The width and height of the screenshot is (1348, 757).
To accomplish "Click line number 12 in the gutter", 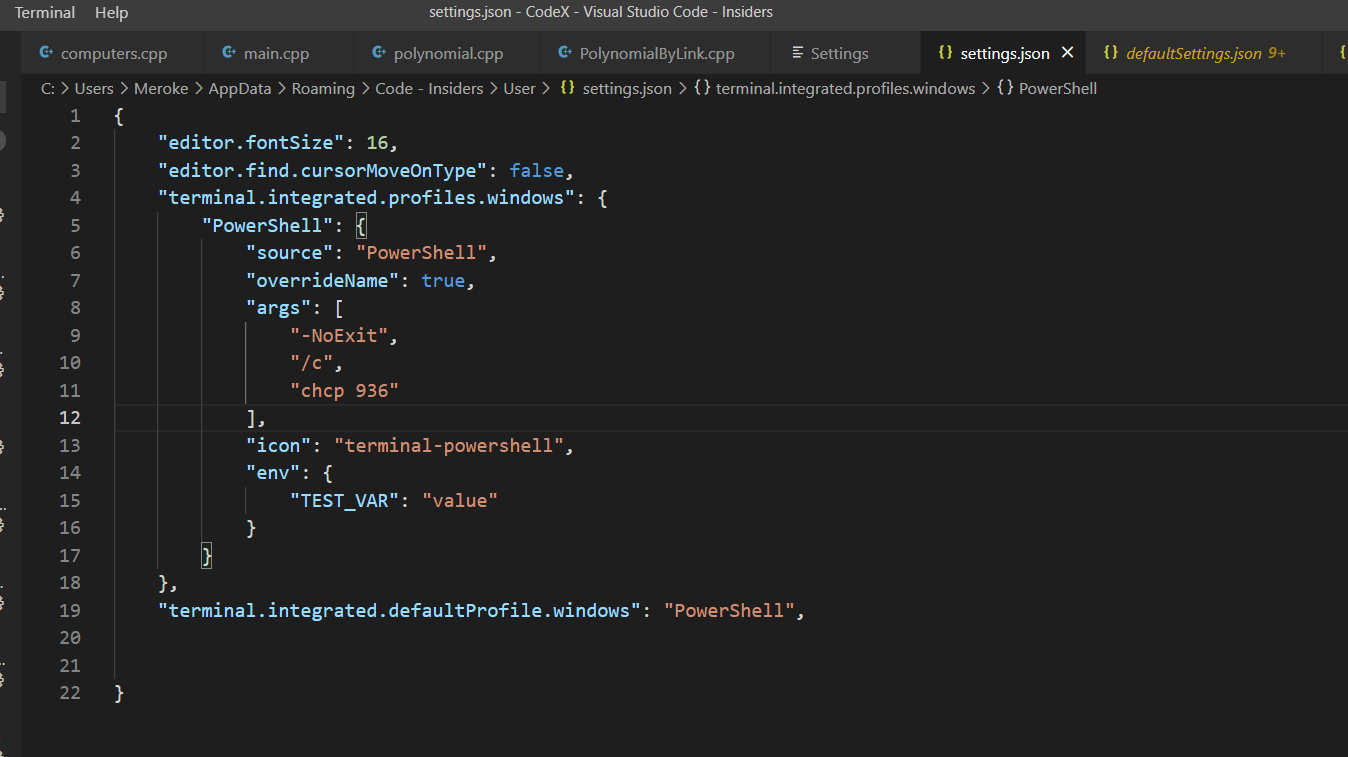I will [70, 418].
